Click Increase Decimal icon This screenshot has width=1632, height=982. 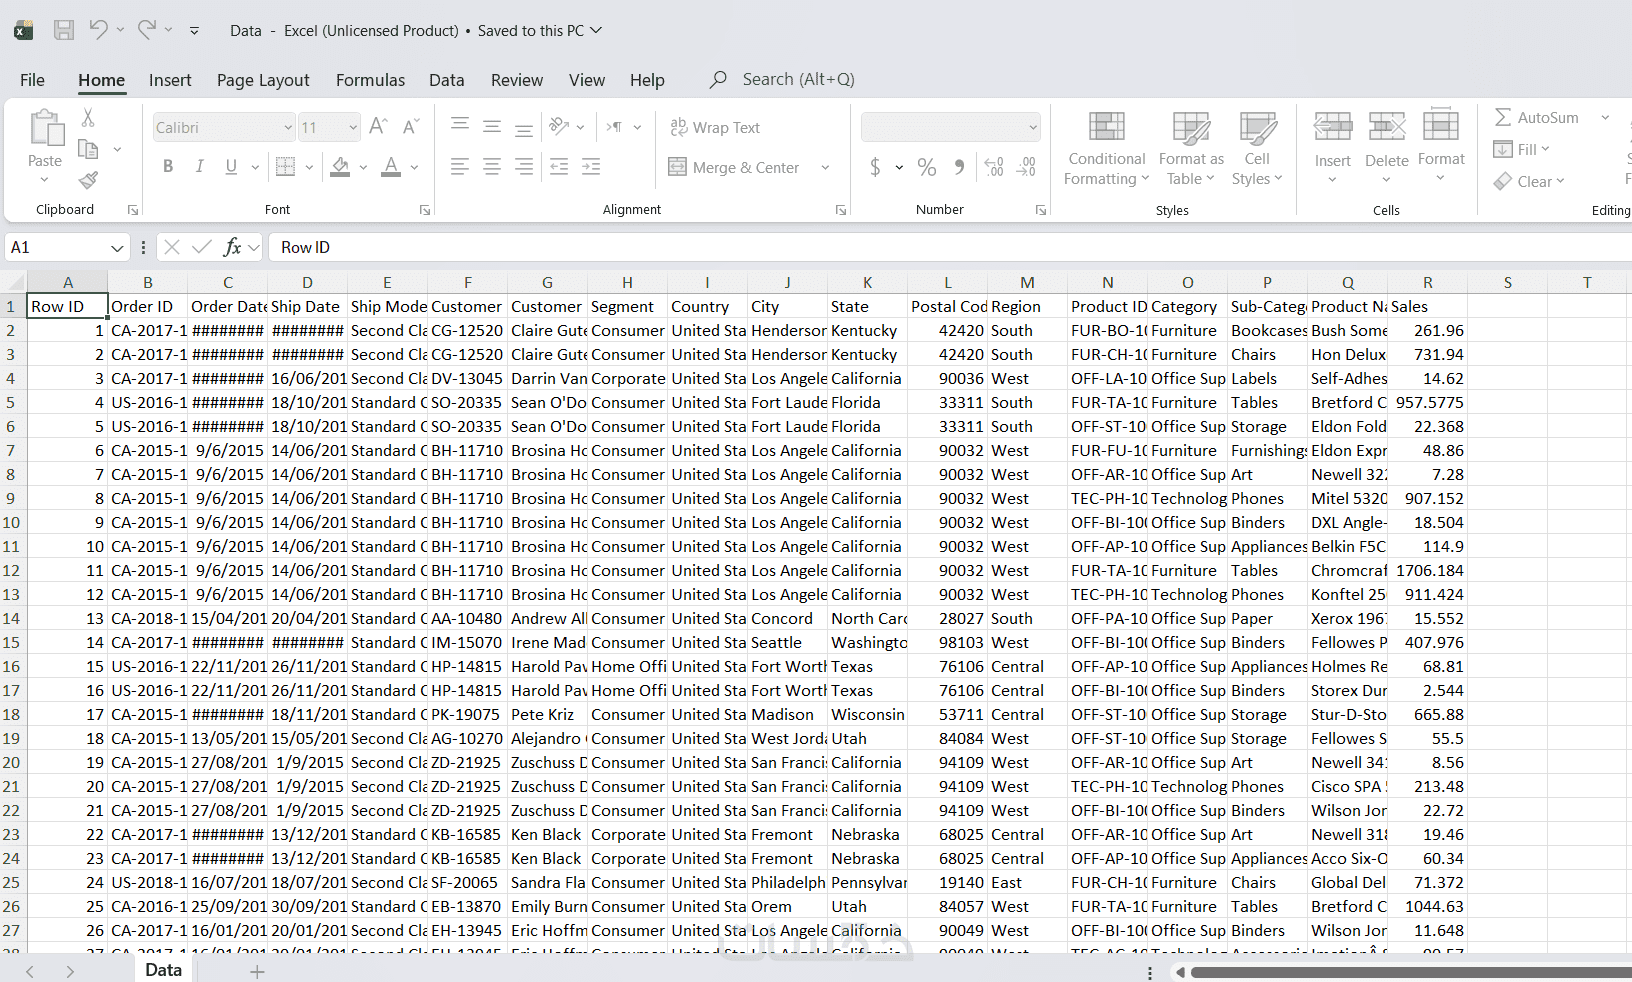click(994, 167)
